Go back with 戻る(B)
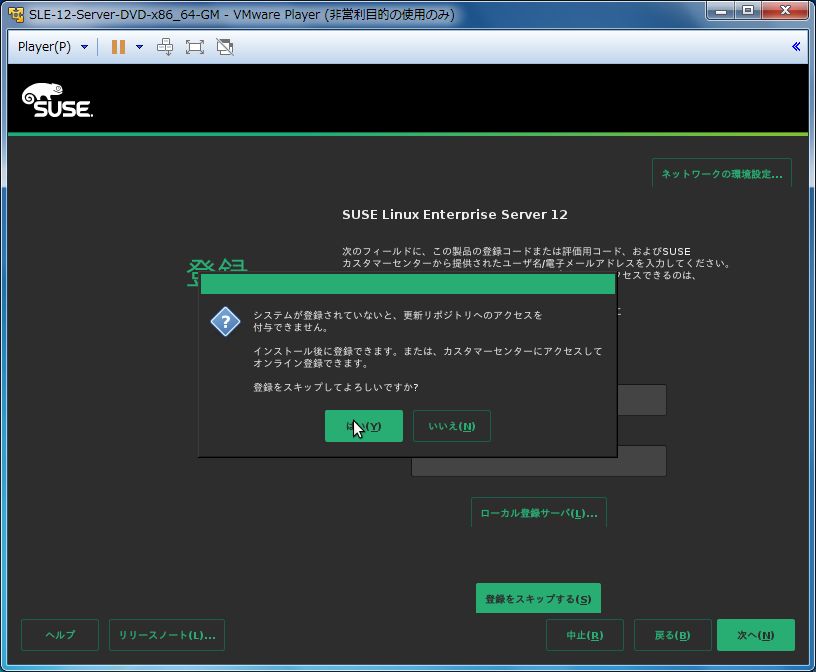Viewport: 816px width, 672px height. coord(672,635)
